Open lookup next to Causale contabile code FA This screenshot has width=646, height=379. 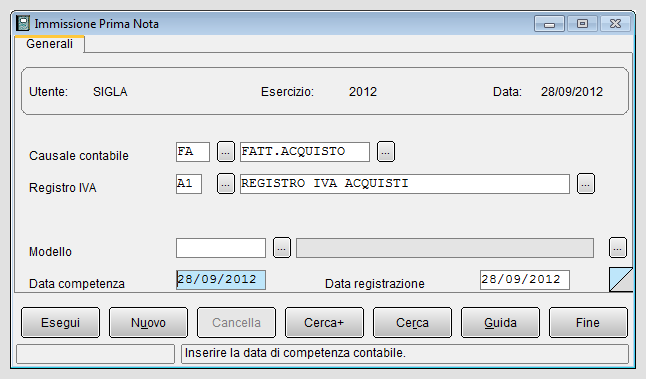click(x=226, y=152)
